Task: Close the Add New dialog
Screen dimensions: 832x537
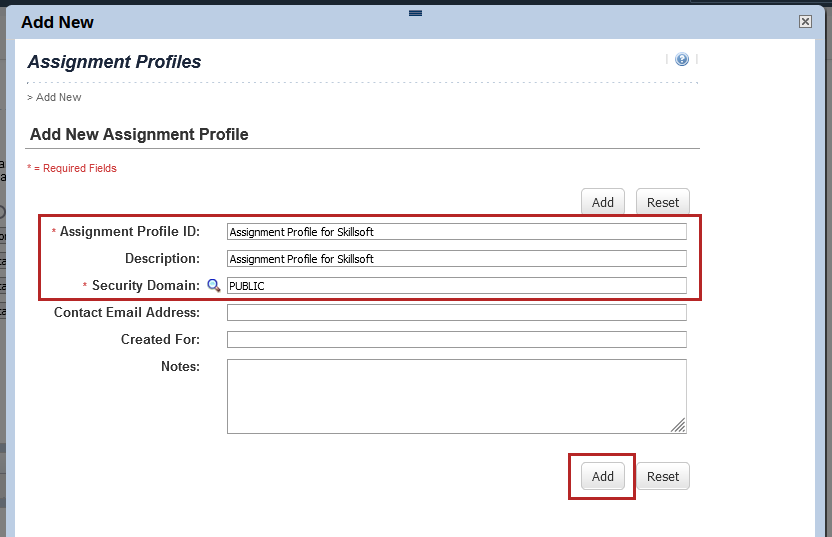Action: pos(805,21)
